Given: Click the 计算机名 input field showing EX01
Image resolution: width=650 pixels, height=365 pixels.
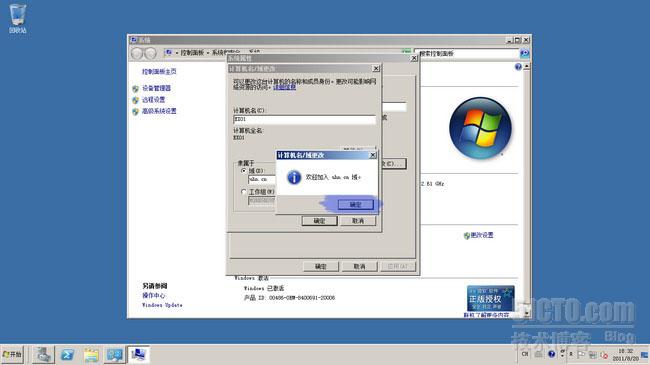Looking at the screenshot, I should (305, 119).
